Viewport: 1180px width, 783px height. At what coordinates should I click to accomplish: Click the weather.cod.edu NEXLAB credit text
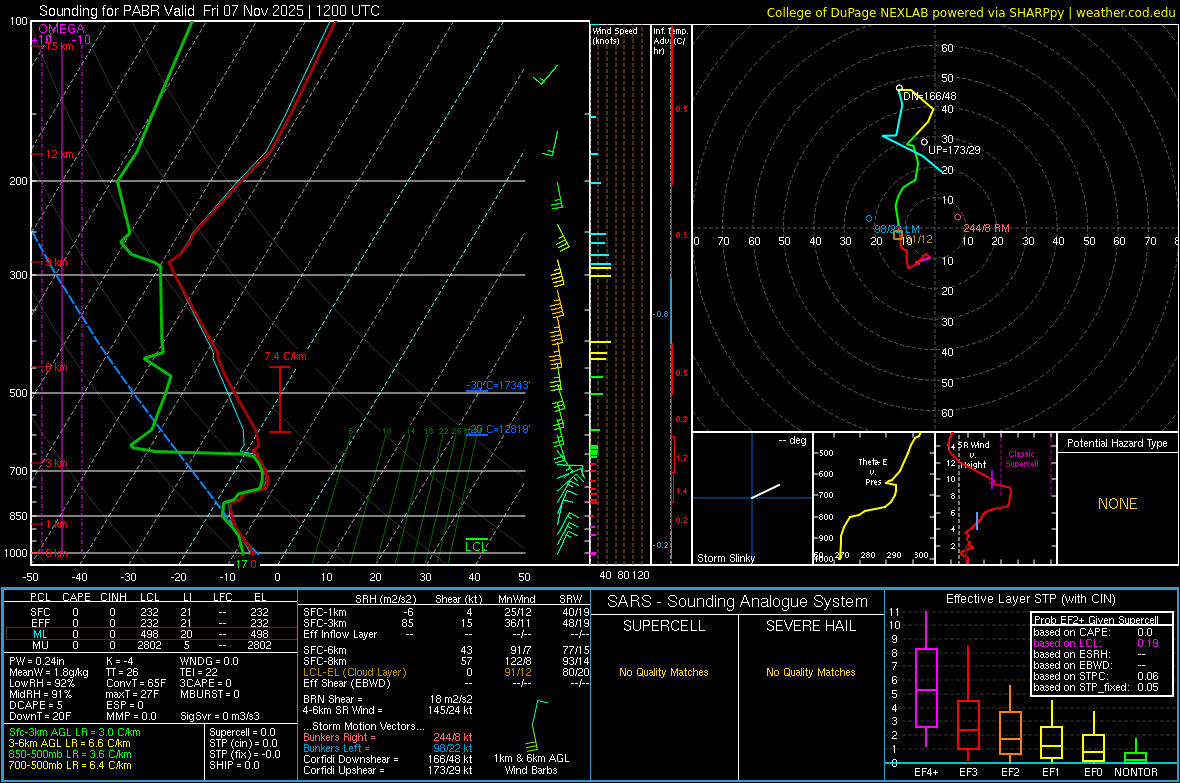pyautogui.click(x=971, y=12)
